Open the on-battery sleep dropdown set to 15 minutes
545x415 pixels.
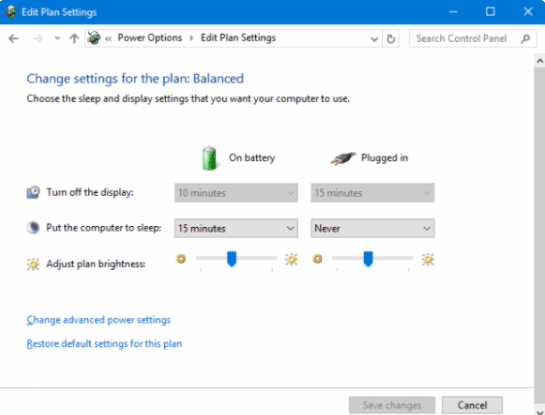[x=236, y=228]
